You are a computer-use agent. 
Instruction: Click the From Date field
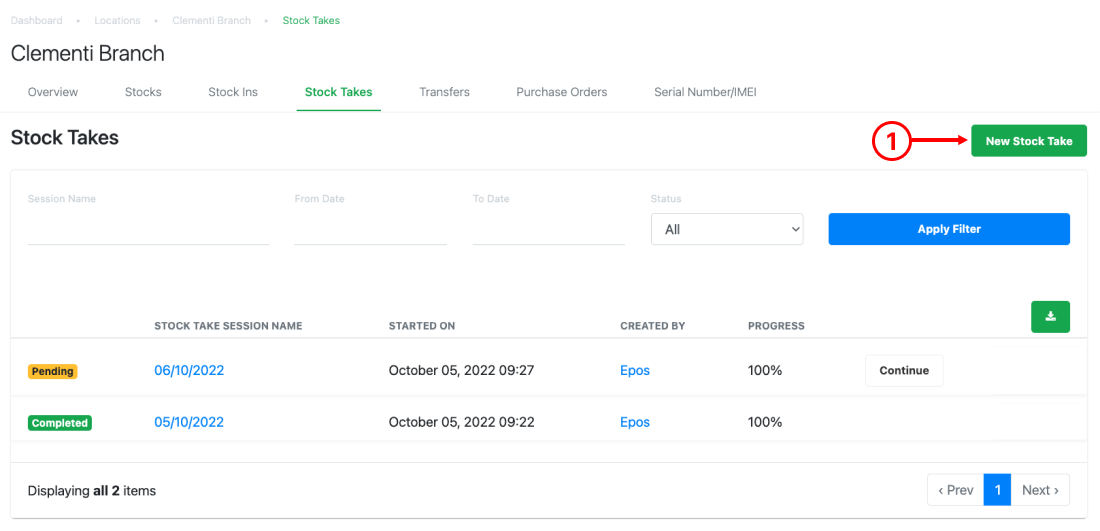coord(370,229)
